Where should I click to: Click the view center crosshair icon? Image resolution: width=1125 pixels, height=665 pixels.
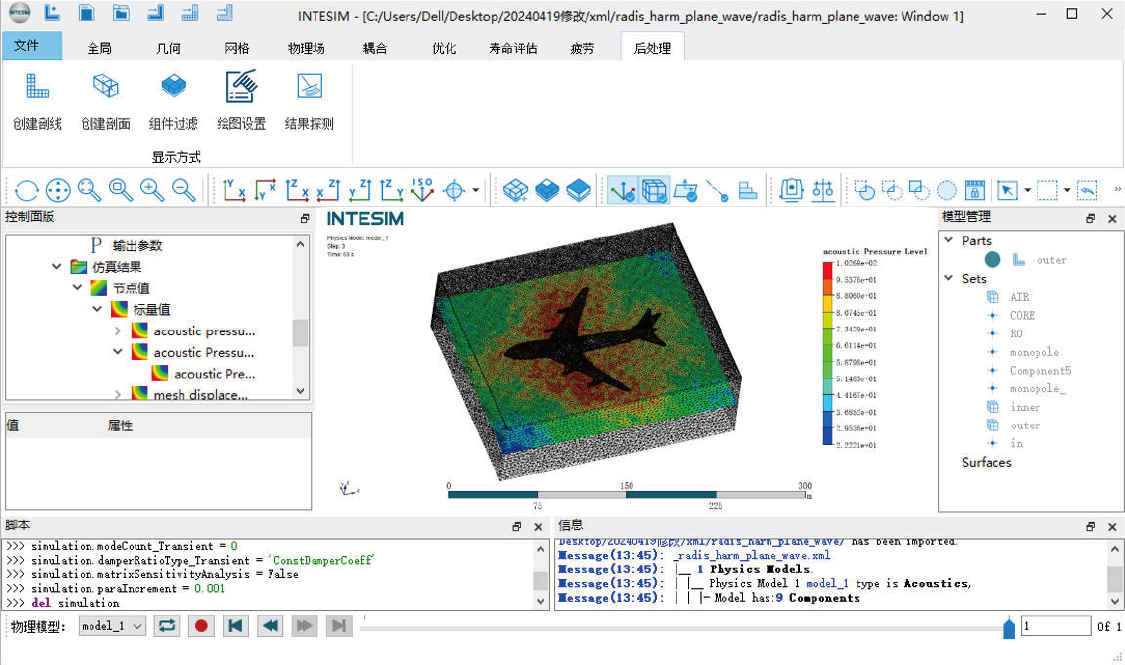454,190
